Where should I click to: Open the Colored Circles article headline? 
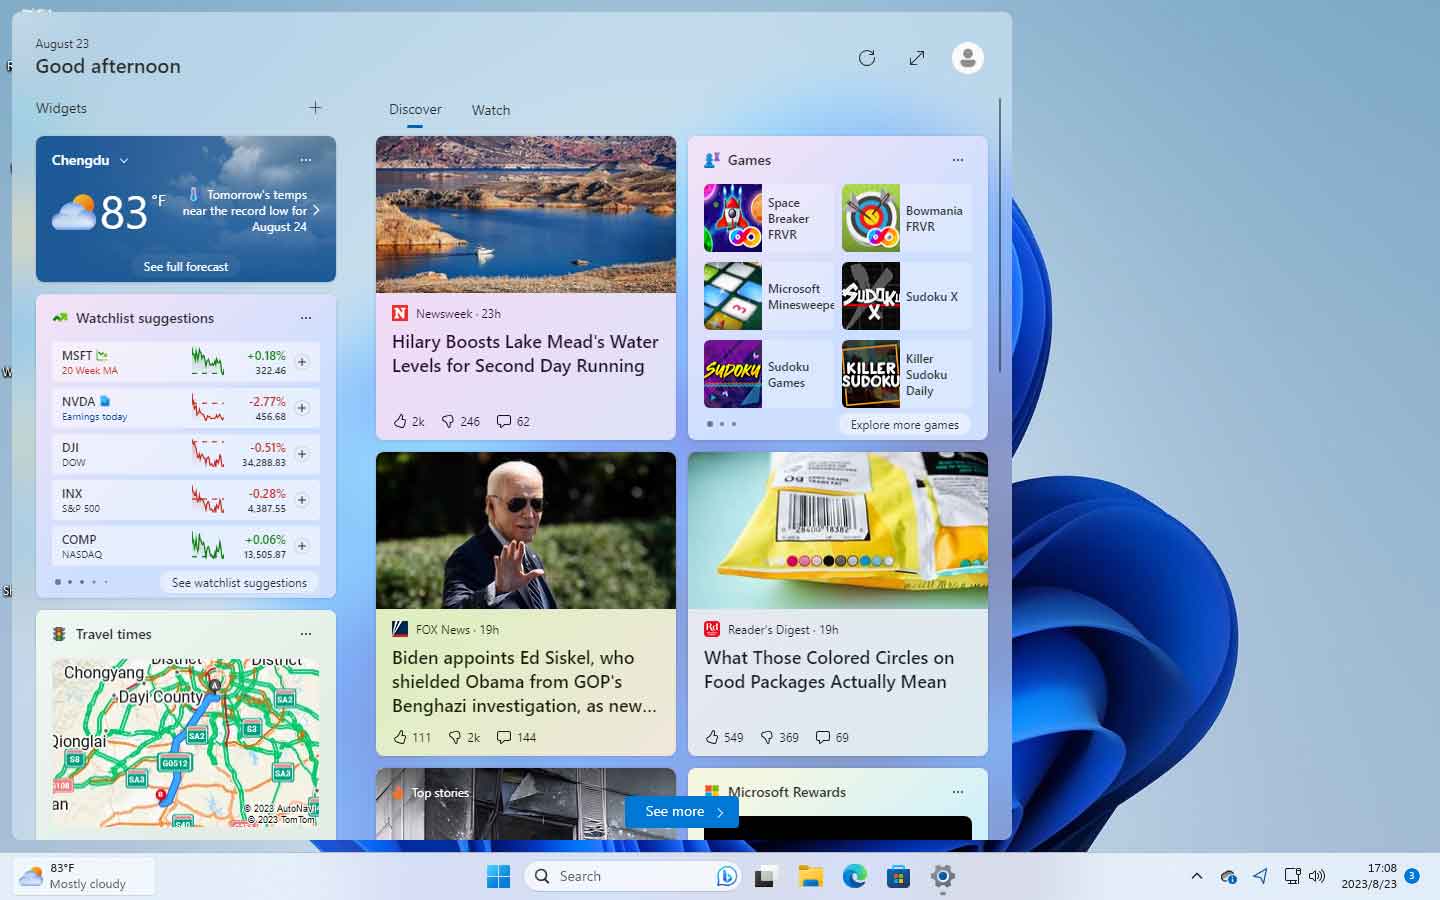(x=829, y=670)
